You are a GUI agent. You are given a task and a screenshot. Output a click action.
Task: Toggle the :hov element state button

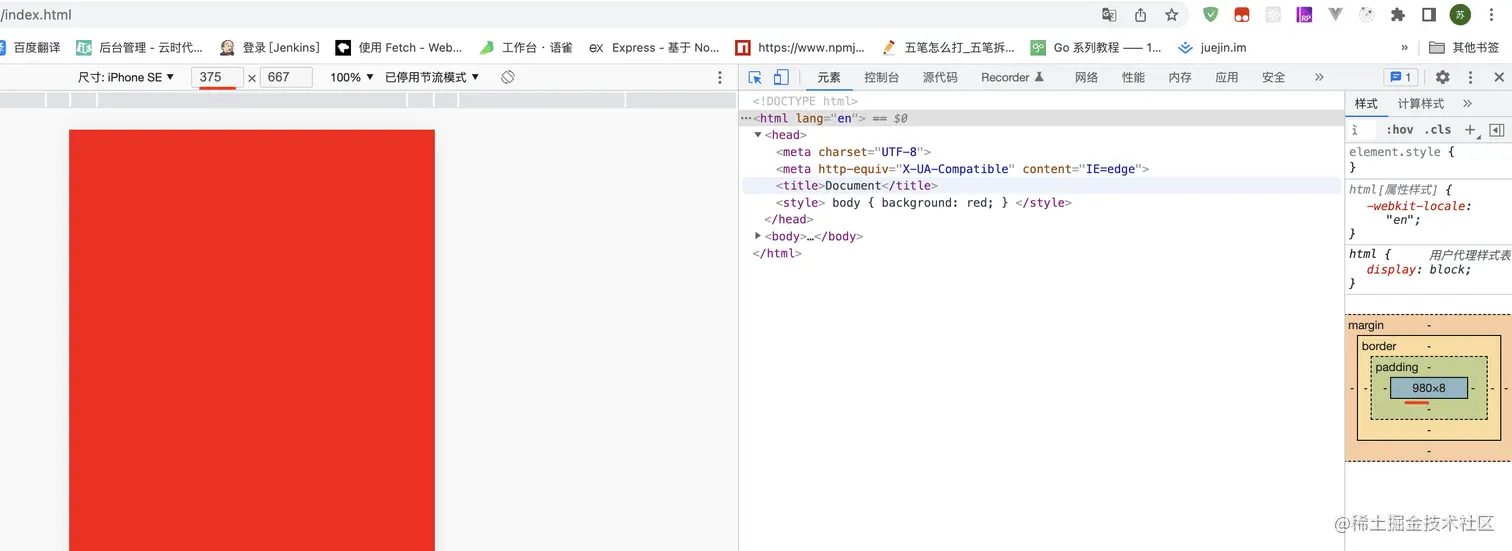pyautogui.click(x=1400, y=130)
